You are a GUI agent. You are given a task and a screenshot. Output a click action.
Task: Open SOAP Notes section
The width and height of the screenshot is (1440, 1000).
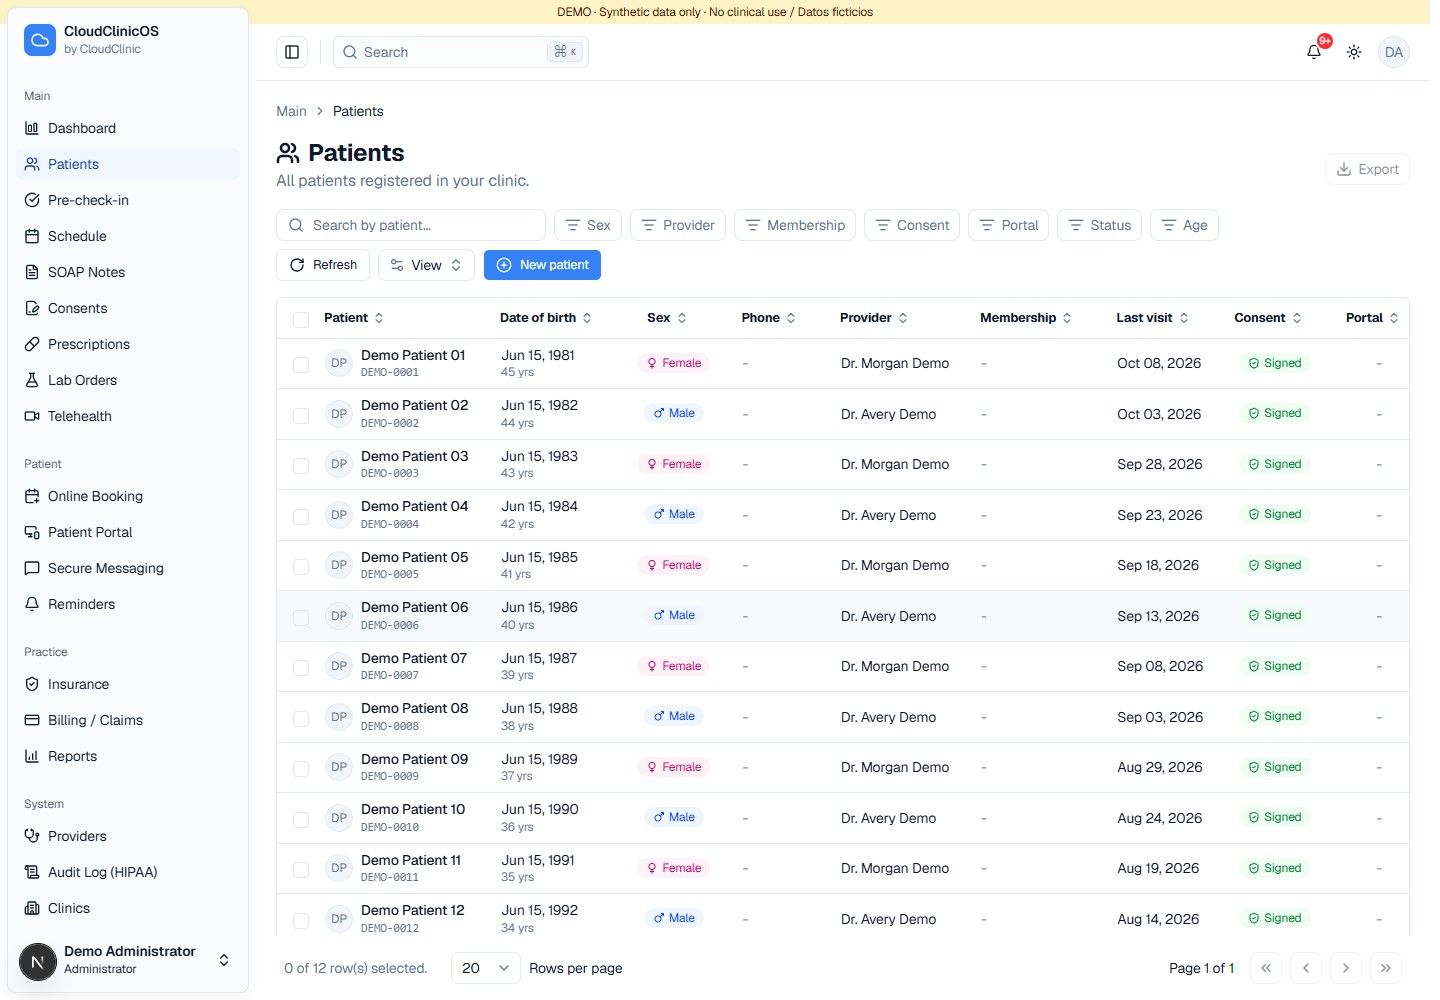pos(128,272)
